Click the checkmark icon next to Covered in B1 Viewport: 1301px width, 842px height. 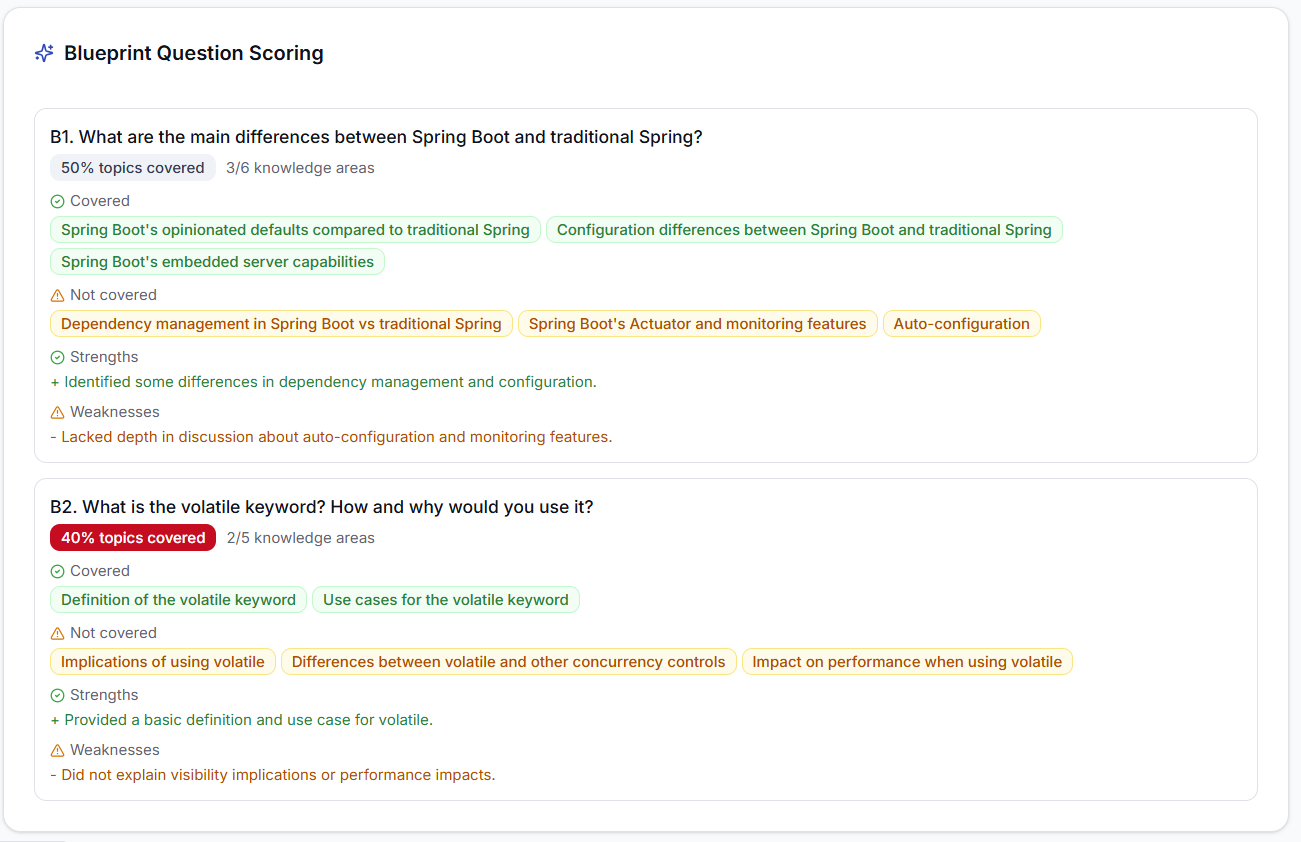(57, 200)
